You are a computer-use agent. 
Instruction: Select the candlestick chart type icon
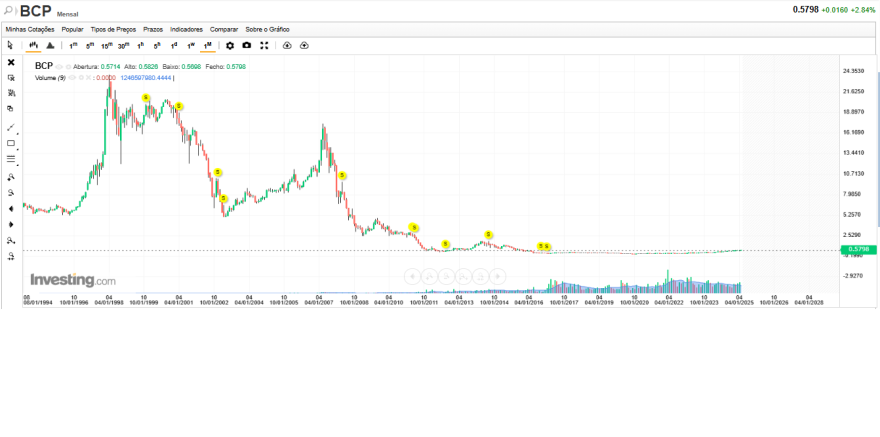(x=33, y=45)
